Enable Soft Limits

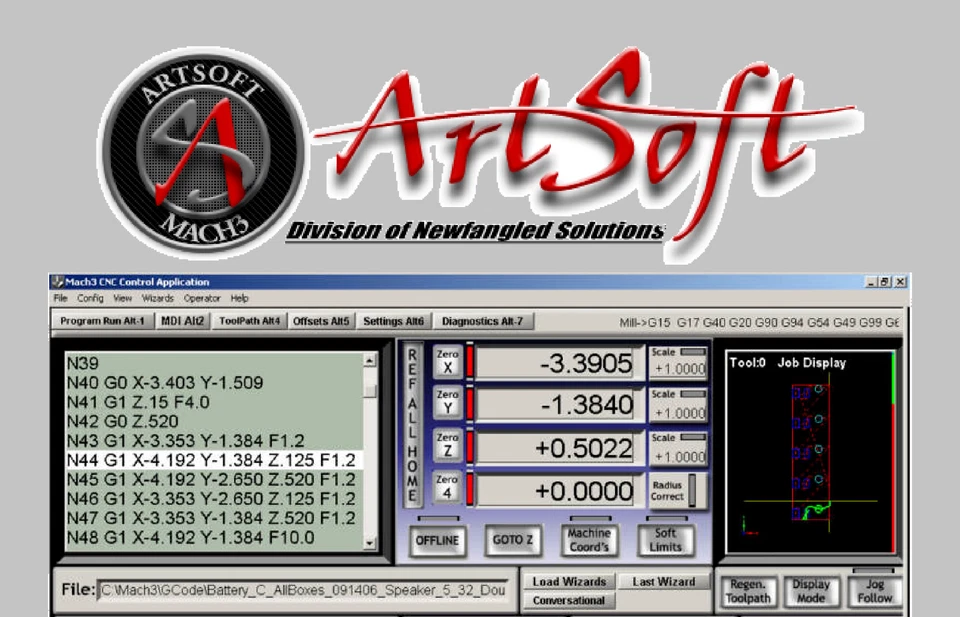(666, 540)
